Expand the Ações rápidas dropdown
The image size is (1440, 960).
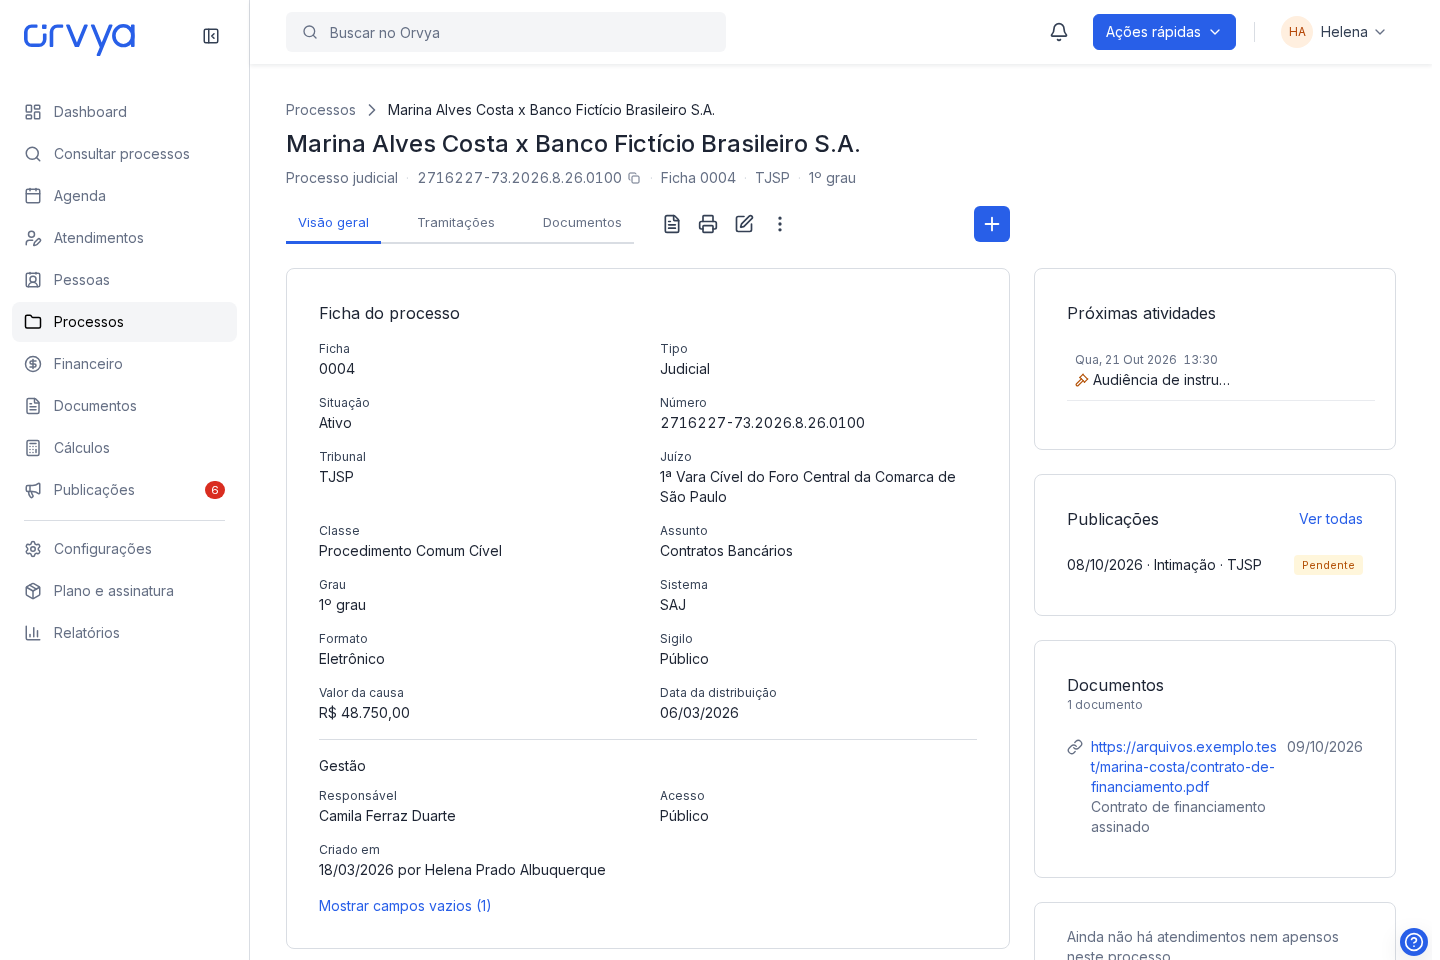point(1164,32)
